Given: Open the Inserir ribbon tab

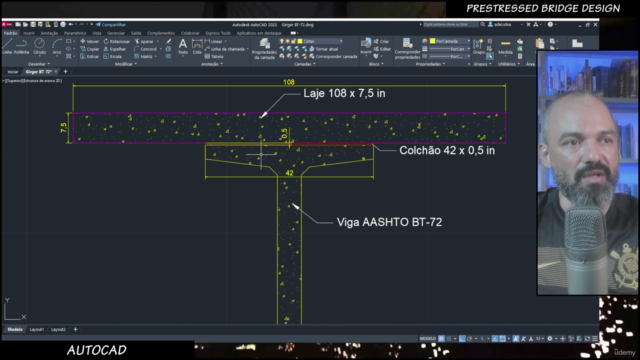Looking at the screenshot, I should click(29, 33).
